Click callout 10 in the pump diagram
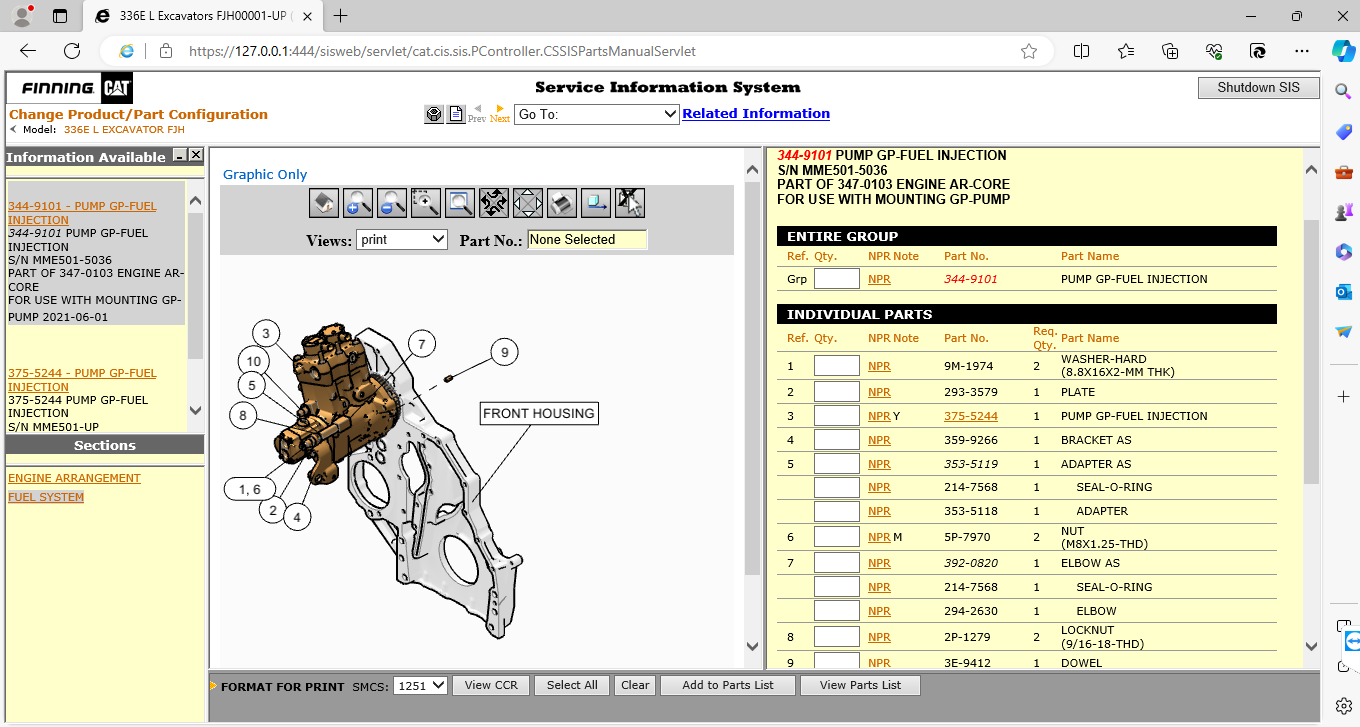The width and height of the screenshot is (1360, 727). coord(254,362)
